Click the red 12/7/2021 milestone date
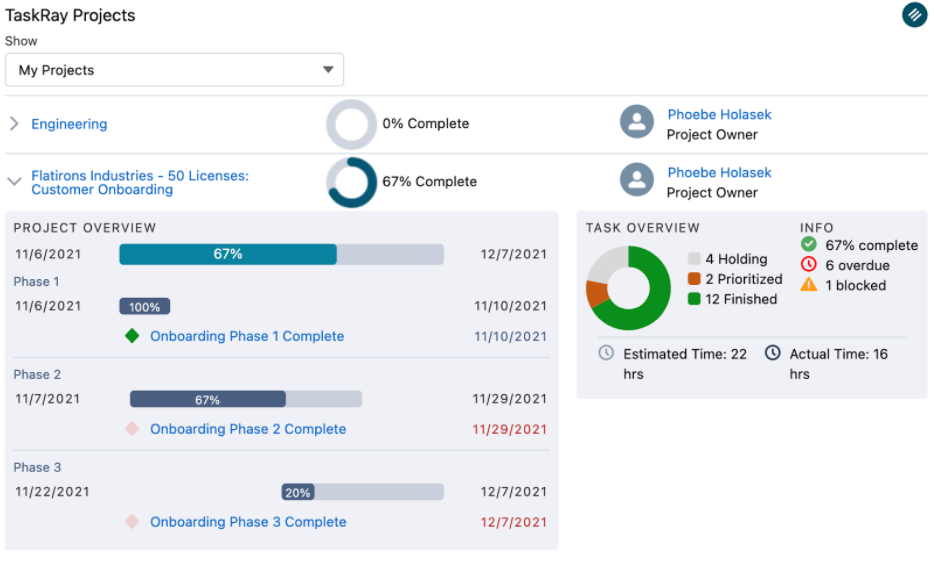This screenshot has height=562, width=934. coord(513,523)
